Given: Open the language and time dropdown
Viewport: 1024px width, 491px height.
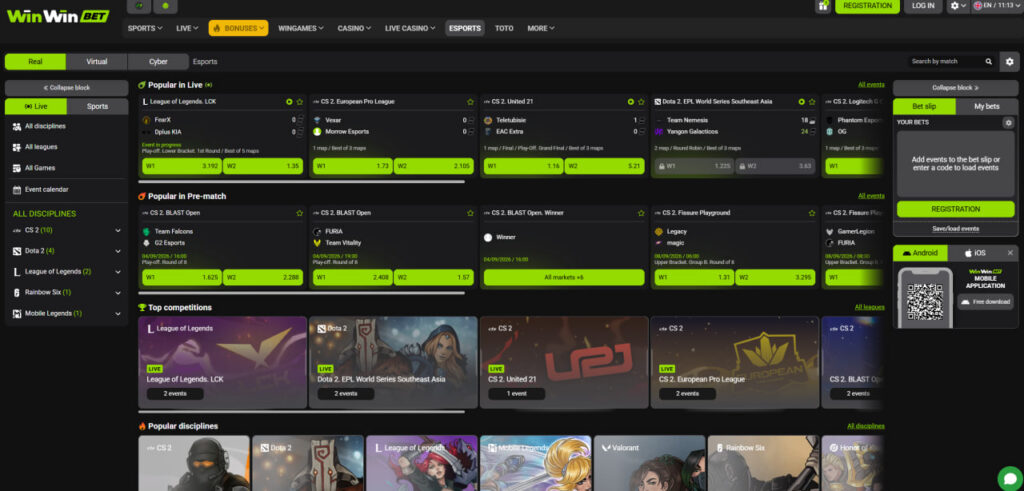Looking at the screenshot, I should (996, 5).
